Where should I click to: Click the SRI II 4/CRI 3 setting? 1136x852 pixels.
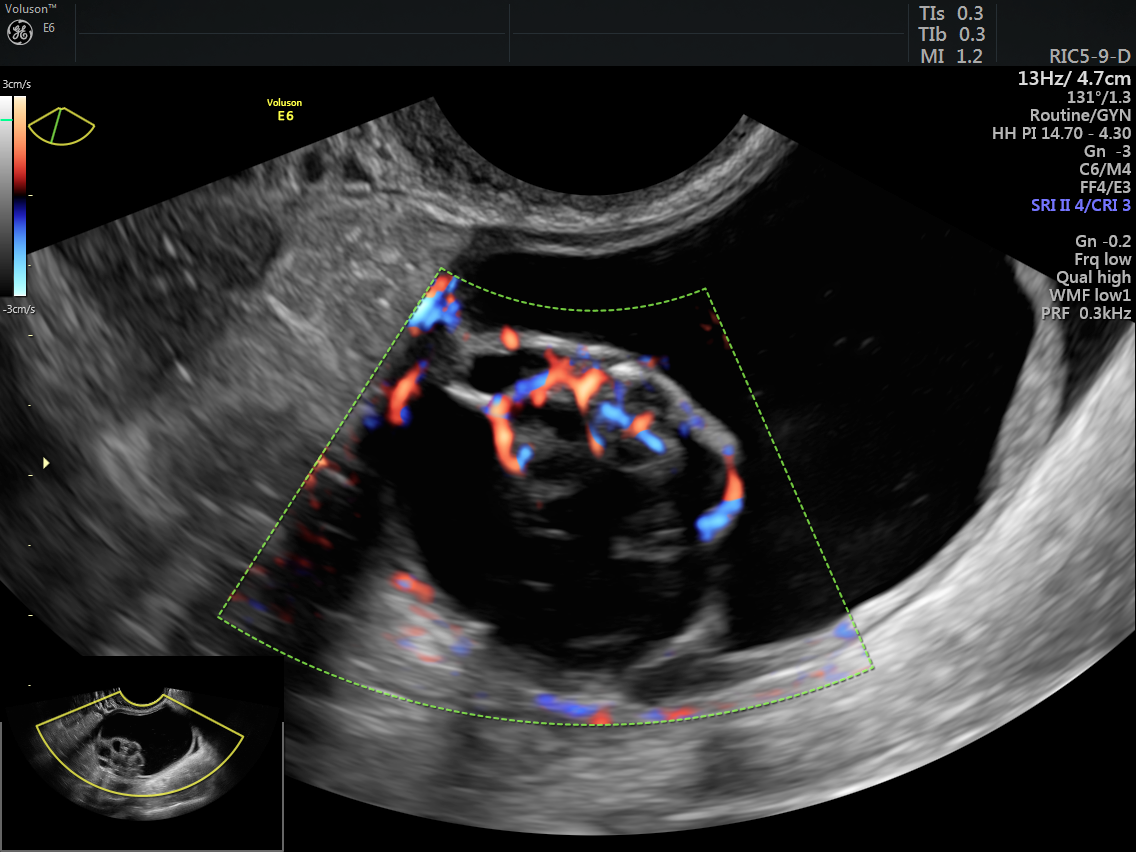(x=1081, y=205)
